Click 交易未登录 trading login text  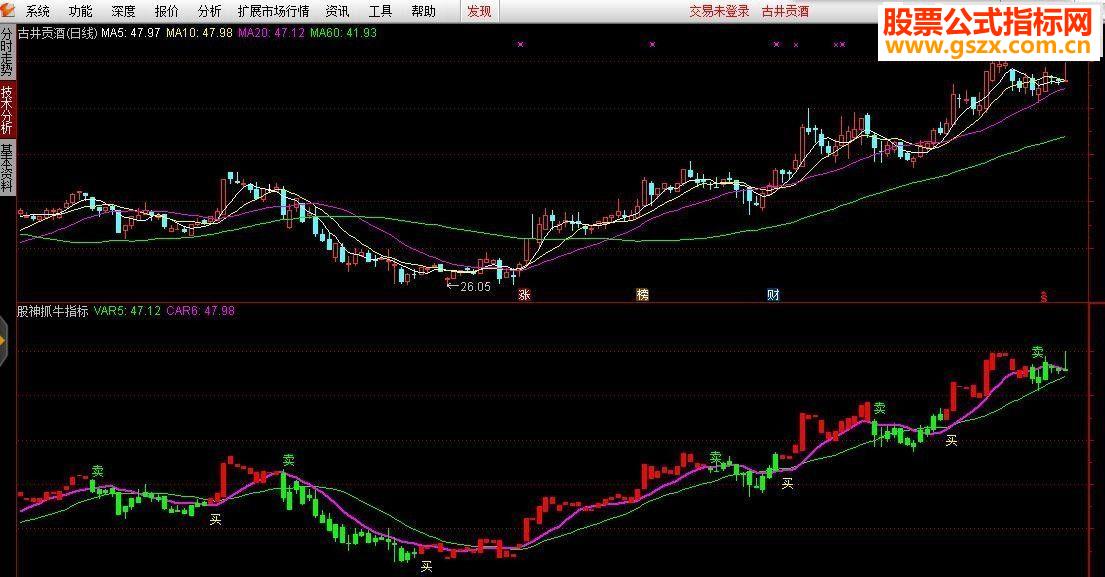(x=719, y=11)
